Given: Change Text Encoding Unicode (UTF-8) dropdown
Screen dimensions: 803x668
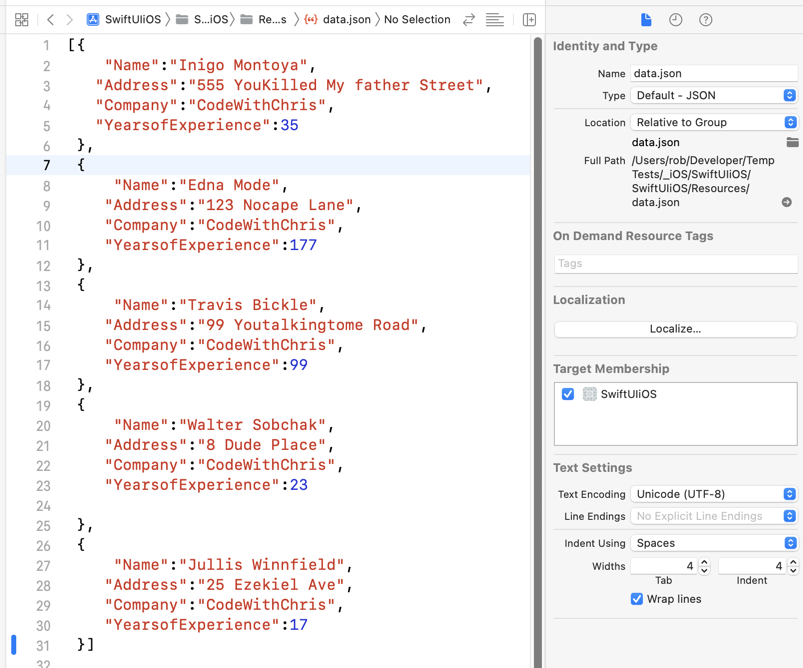Looking at the screenshot, I should [x=713, y=494].
